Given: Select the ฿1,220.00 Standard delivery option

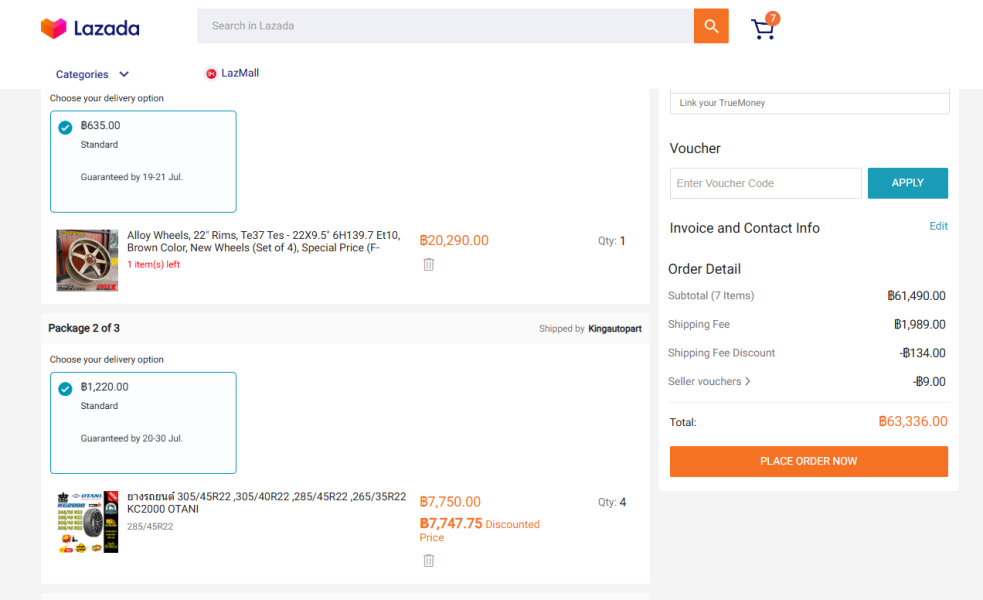Looking at the screenshot, I should pos(143,423).
